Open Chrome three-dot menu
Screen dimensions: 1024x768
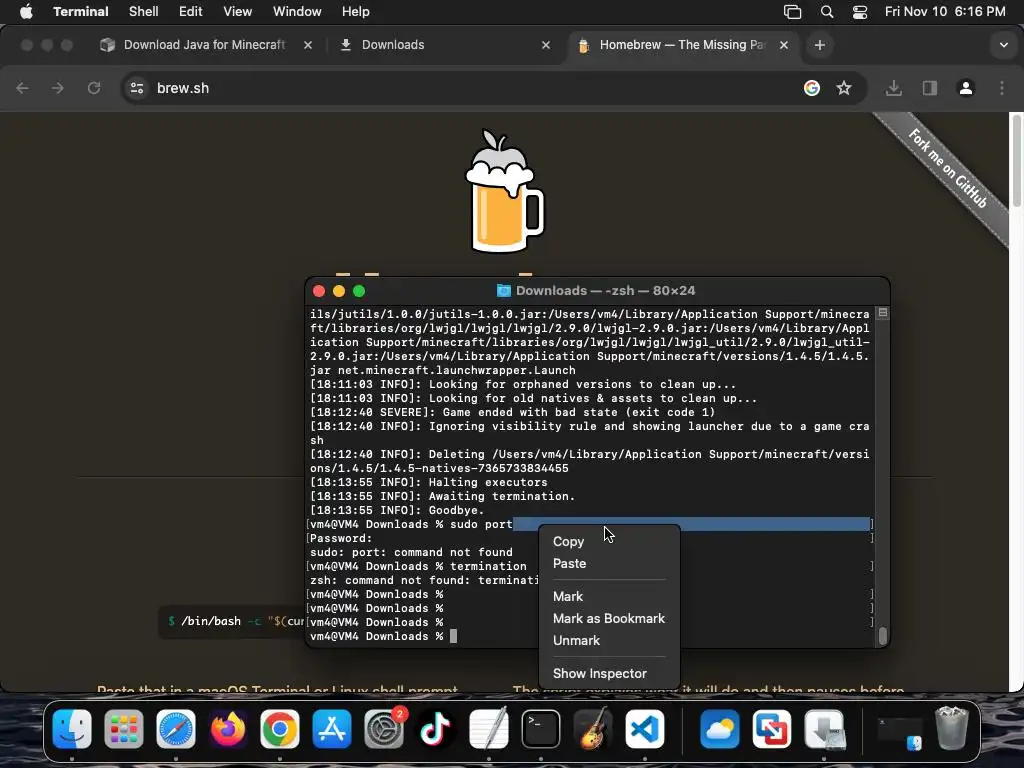pos(1002,88)
